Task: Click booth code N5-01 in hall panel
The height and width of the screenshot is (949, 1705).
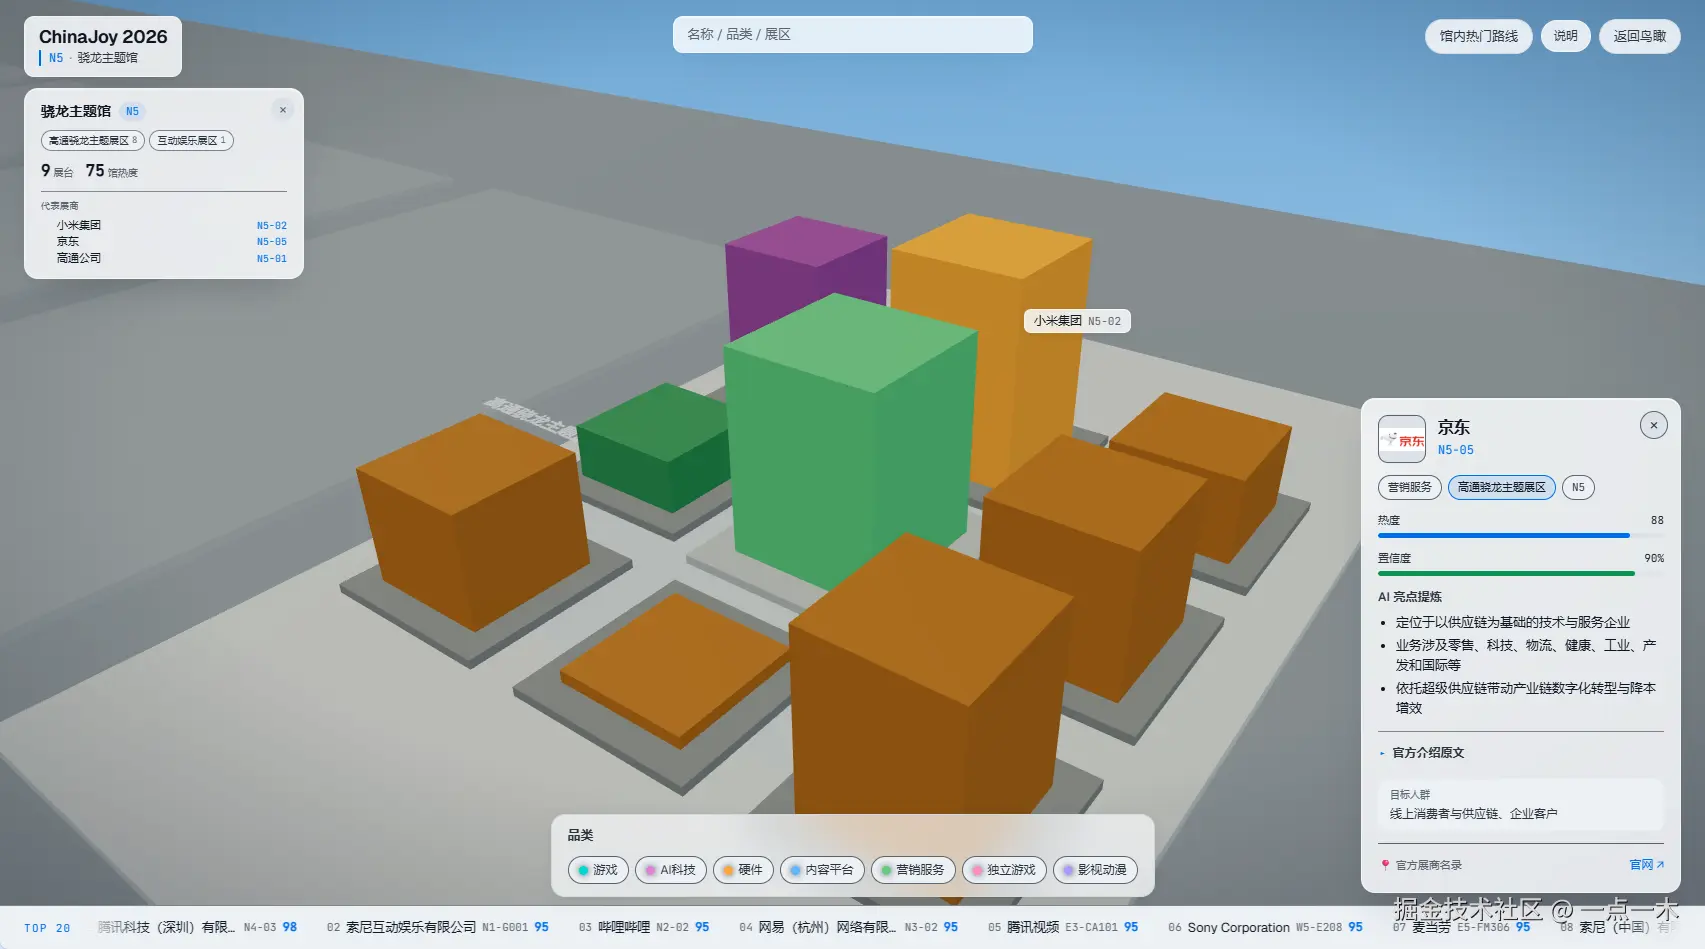Action: point(271,259)
